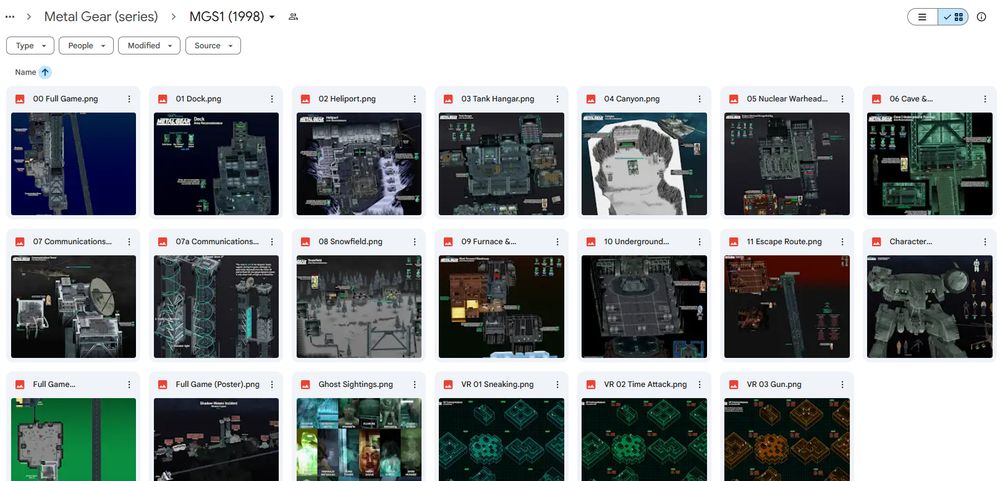Show hidden breadcrumb folders via ellipsis
The image size is (1000, 481).
[x=10, y=17]
